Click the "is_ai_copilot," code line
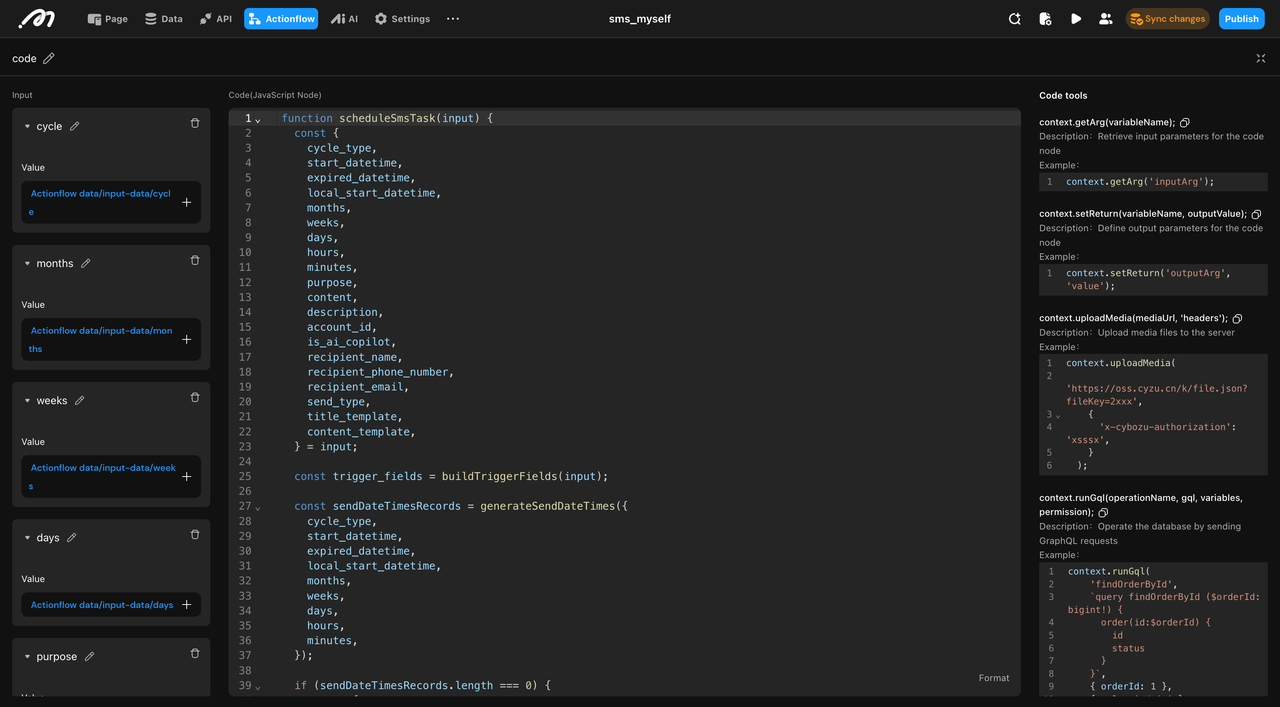The height and width of the screenshot is (707, 1280). [x=352, y=342]
